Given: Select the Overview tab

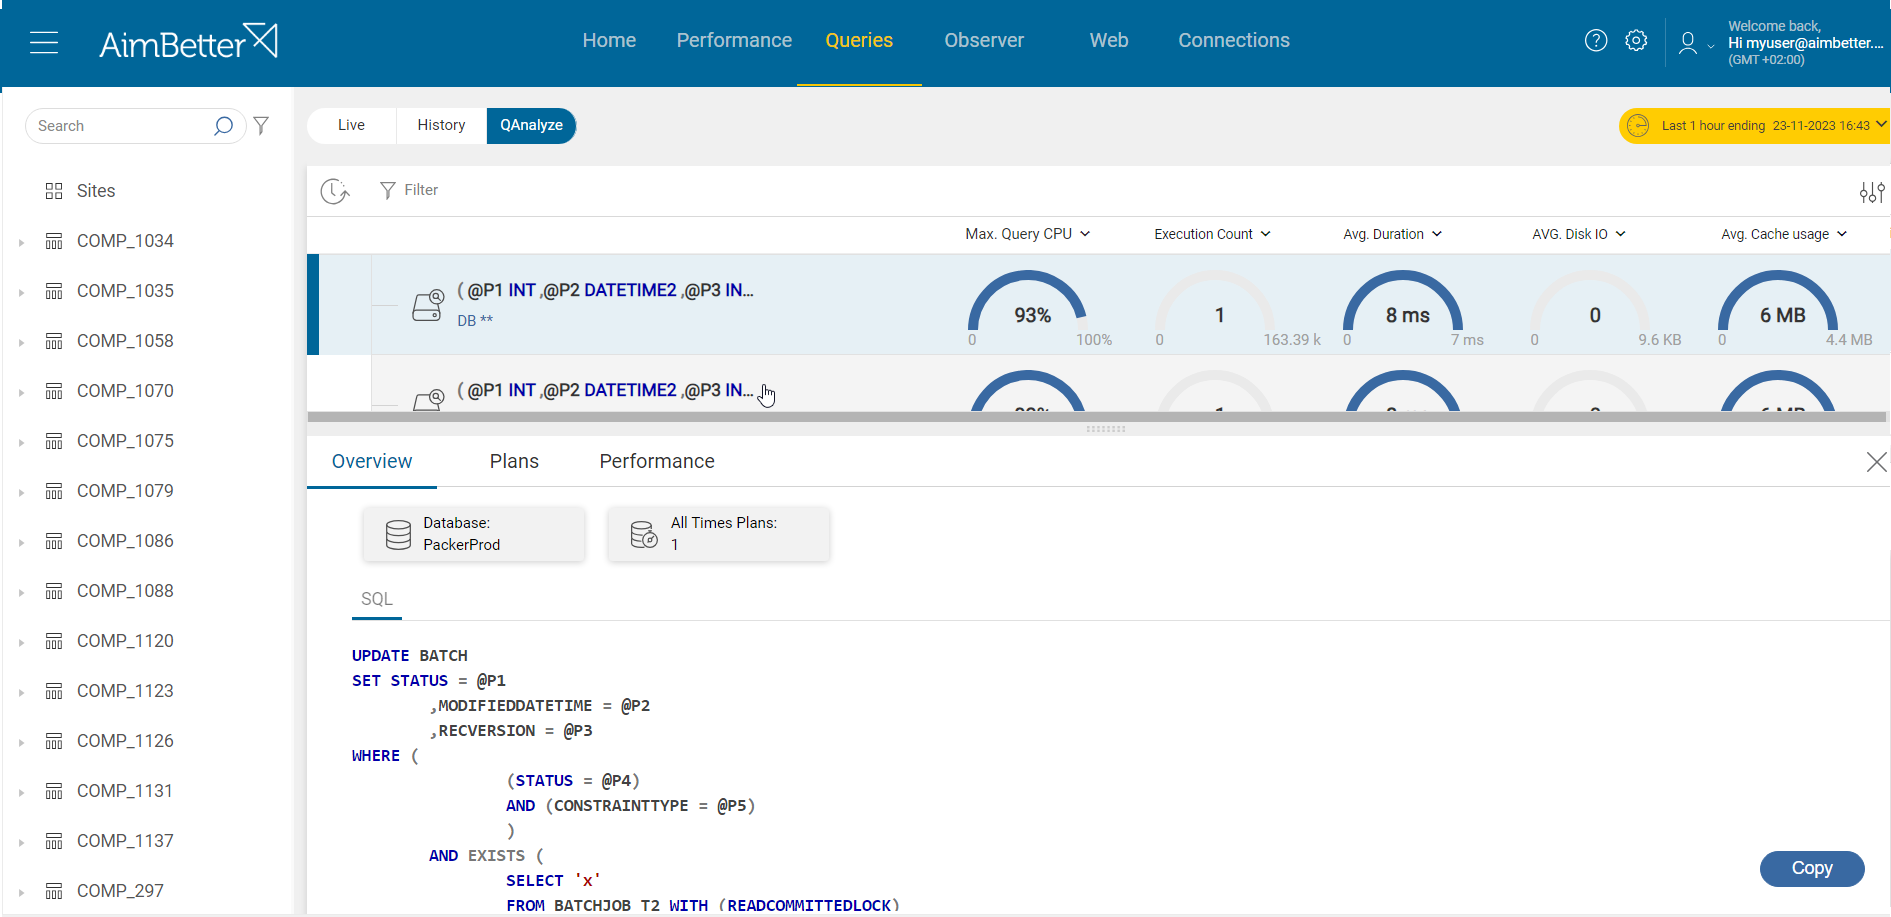Looking at the screenshot, I should coord(372,461).
